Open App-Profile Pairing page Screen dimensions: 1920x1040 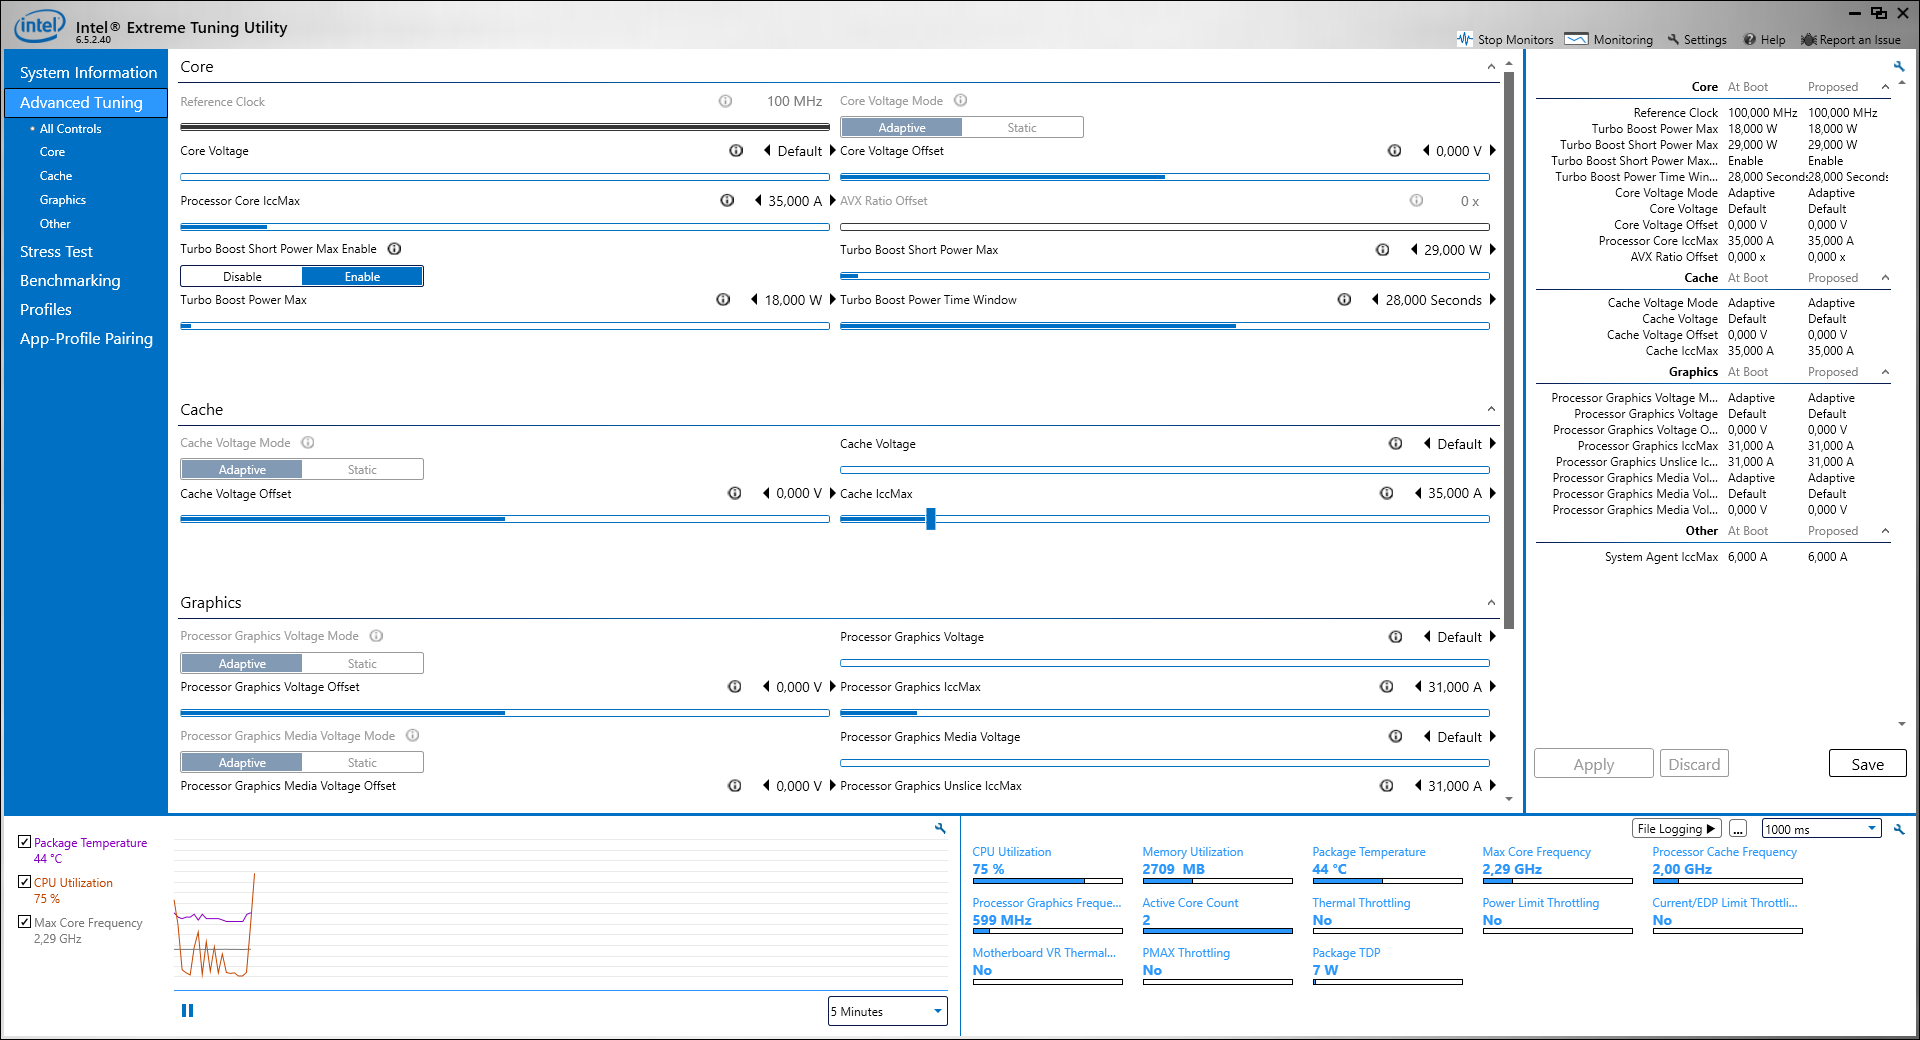coord(86,339)
